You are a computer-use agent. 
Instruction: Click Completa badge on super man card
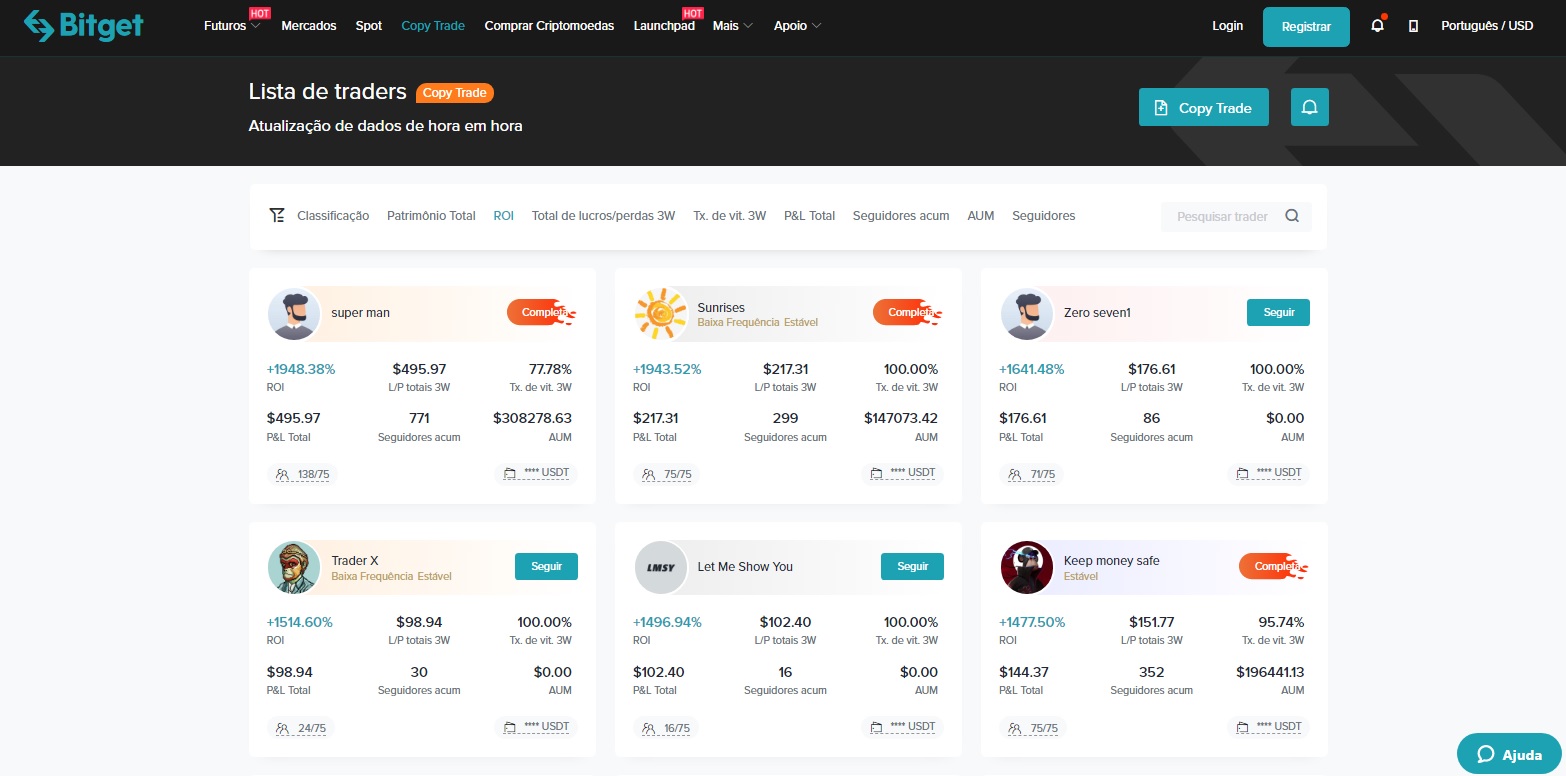(x=541, y=313)
